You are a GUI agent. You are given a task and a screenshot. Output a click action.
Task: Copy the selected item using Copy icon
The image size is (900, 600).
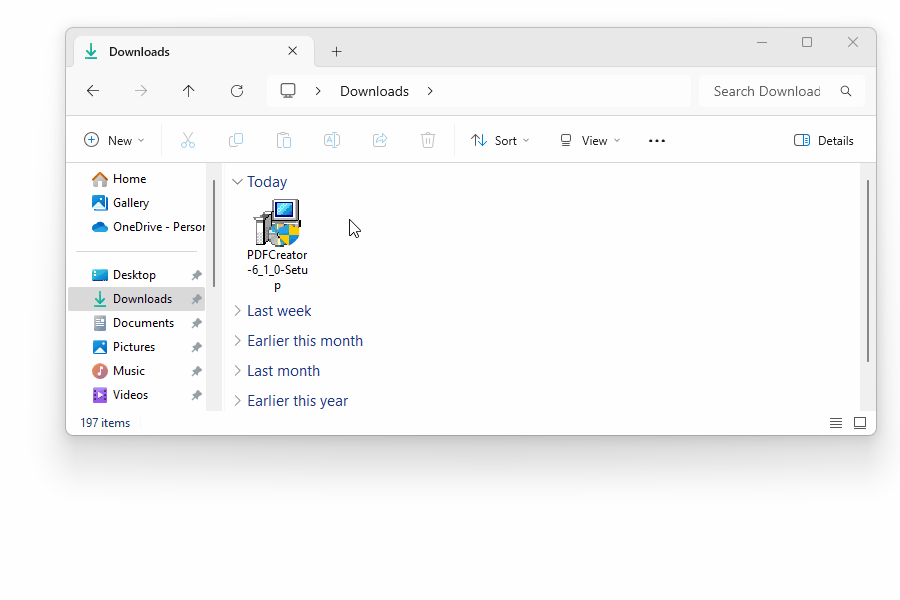pos(236,140)
